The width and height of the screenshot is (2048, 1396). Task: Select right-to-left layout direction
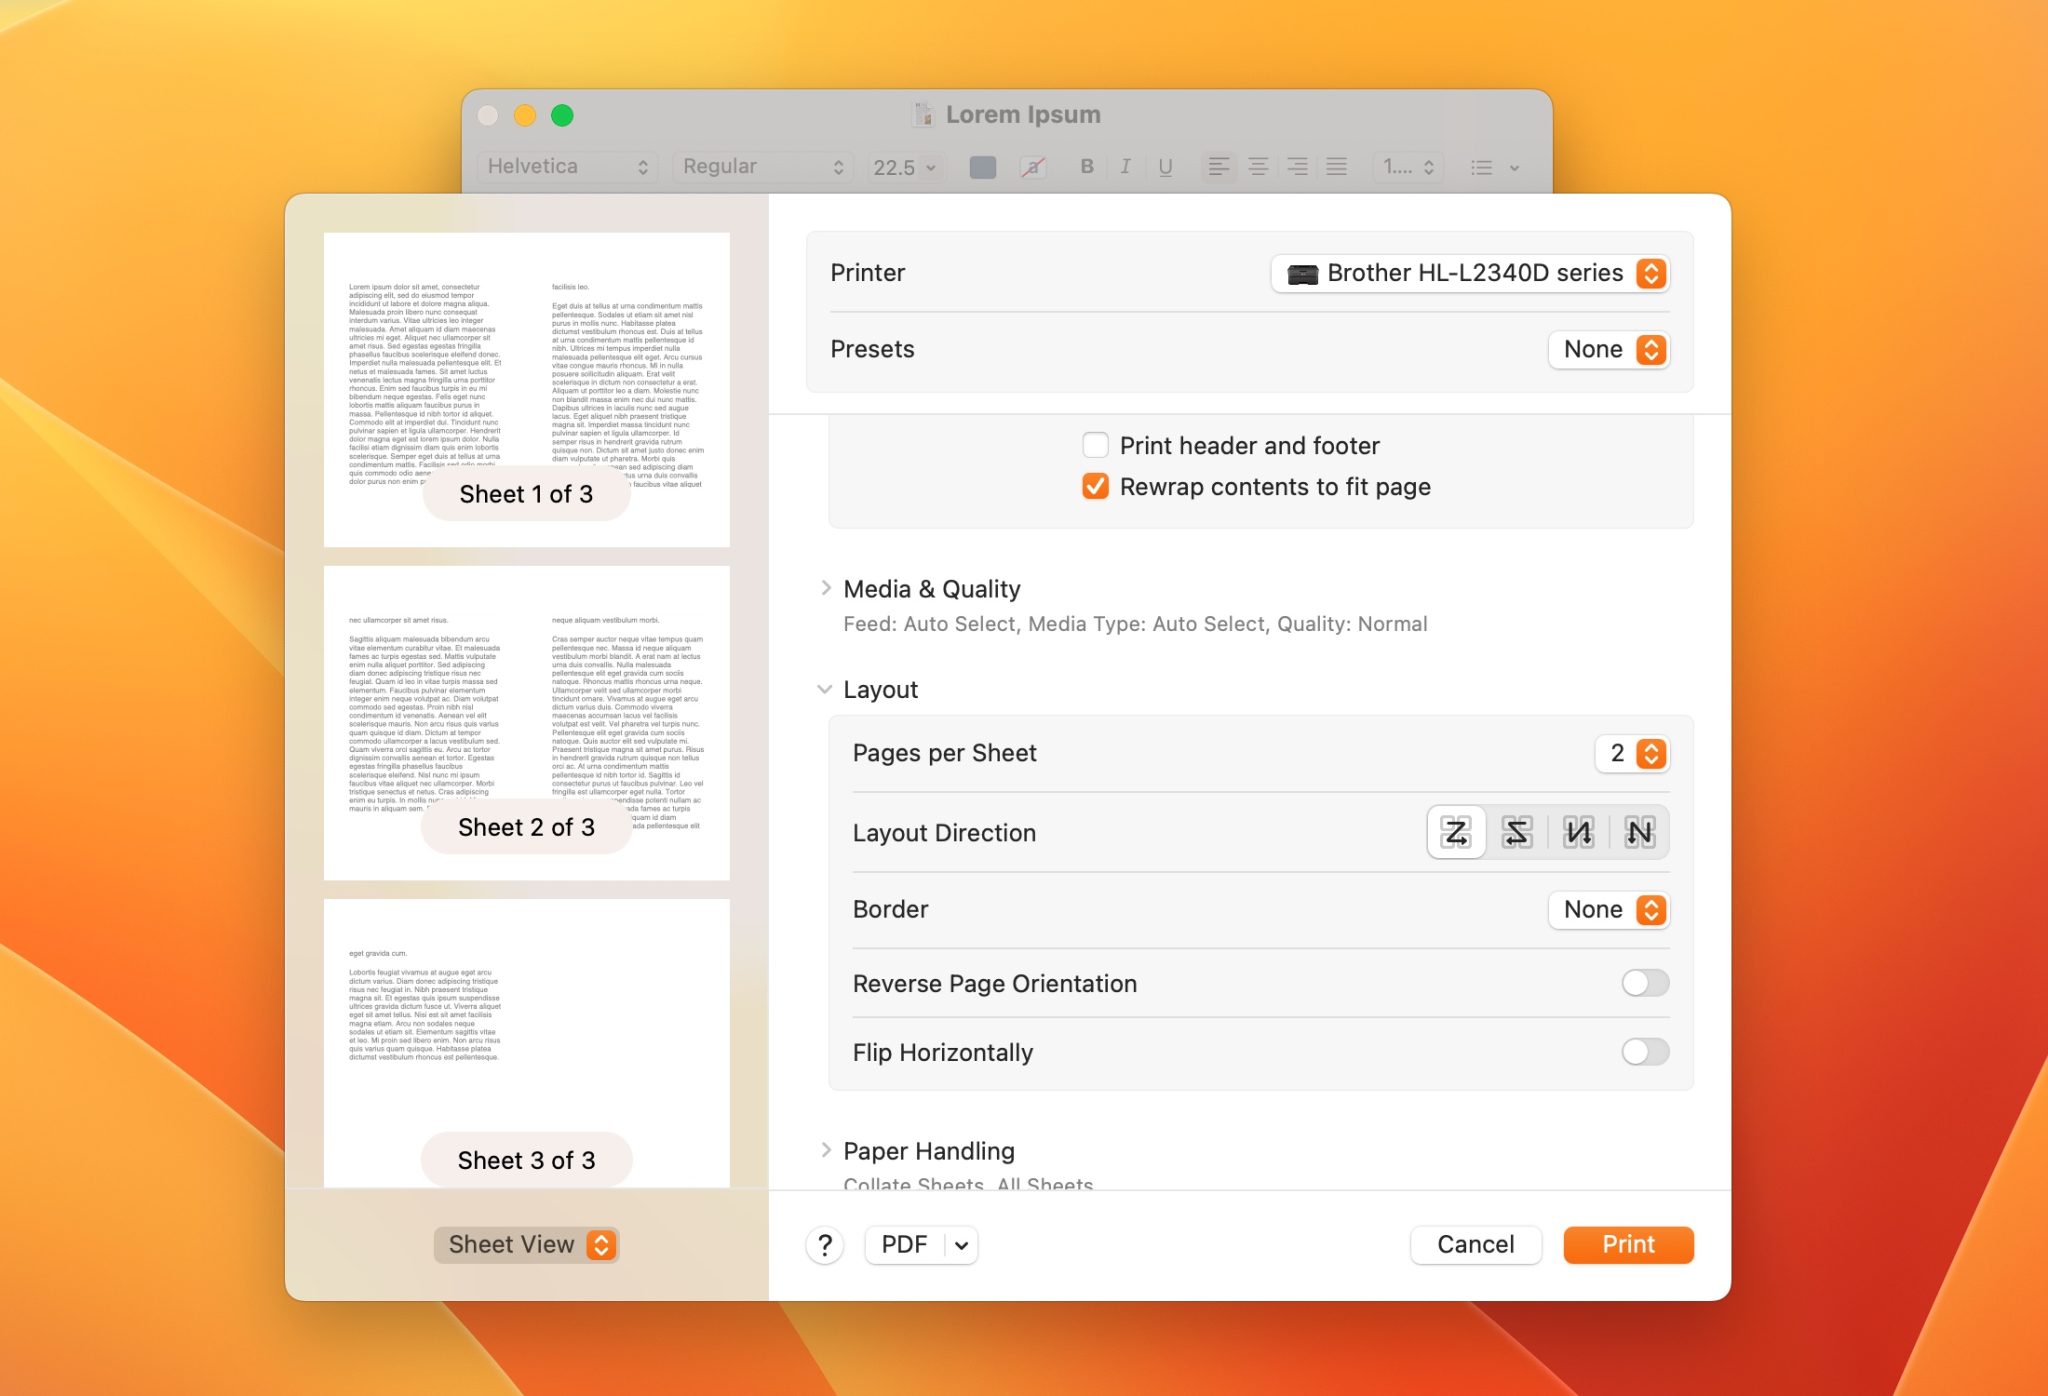tap(1517, 831)
